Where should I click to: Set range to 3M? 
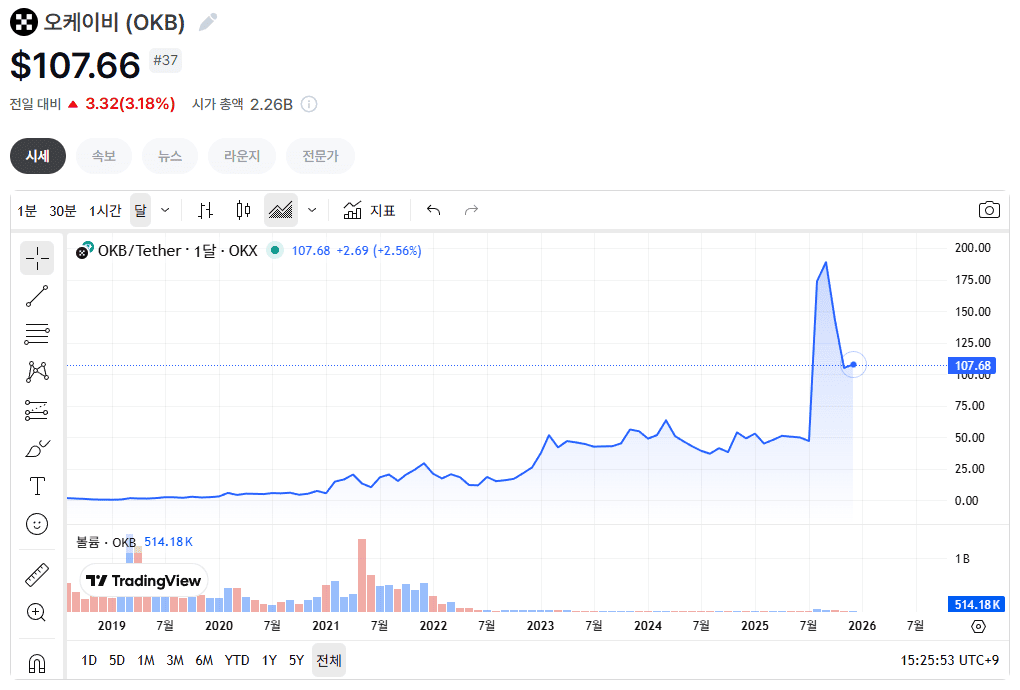[175, 660]
